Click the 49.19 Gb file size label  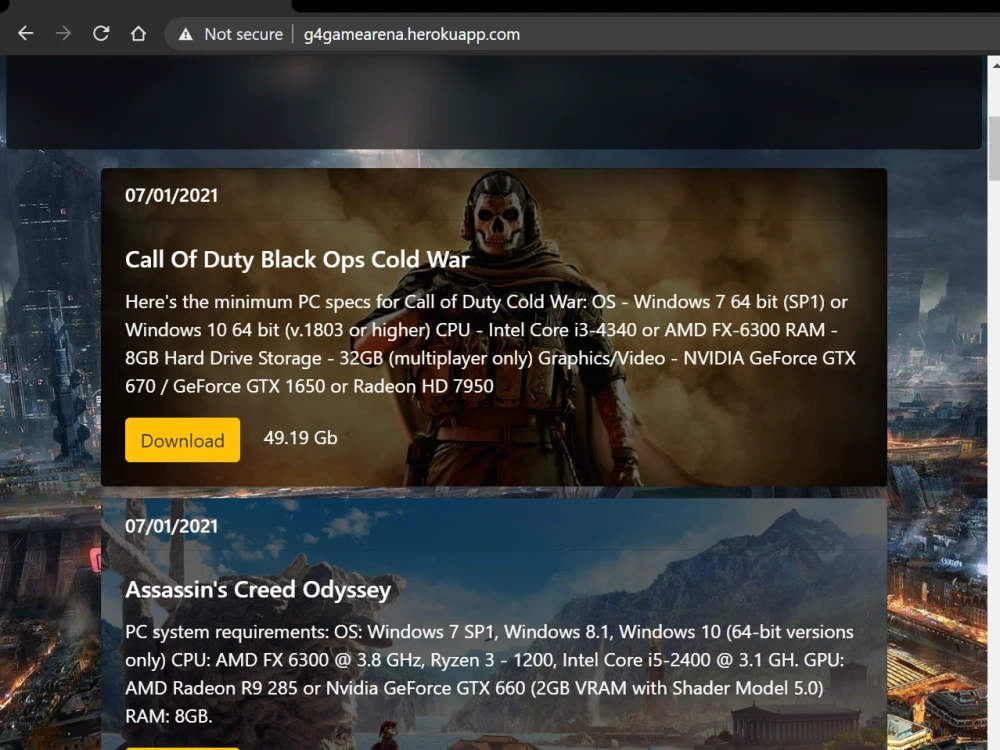(300, 437)
